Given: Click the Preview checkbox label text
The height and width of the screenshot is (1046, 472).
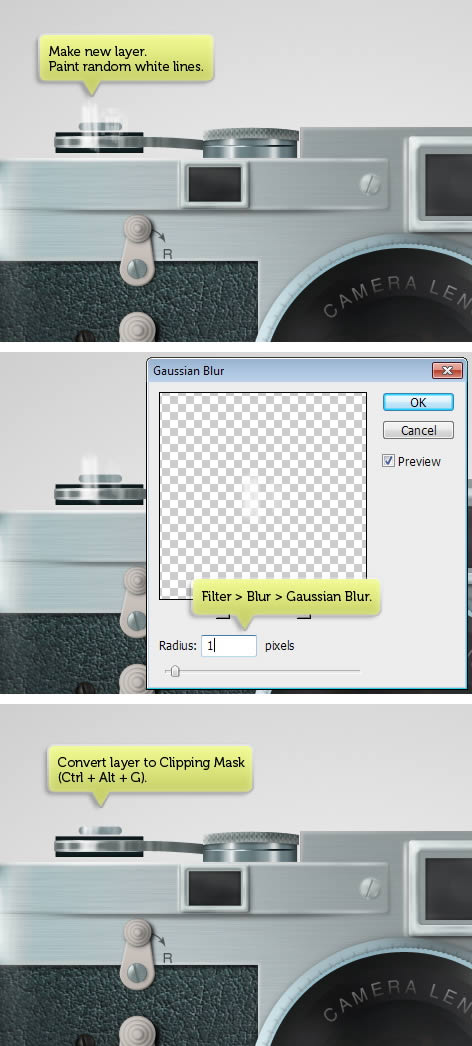Looking at the screenshot, I should click(419, 462).
